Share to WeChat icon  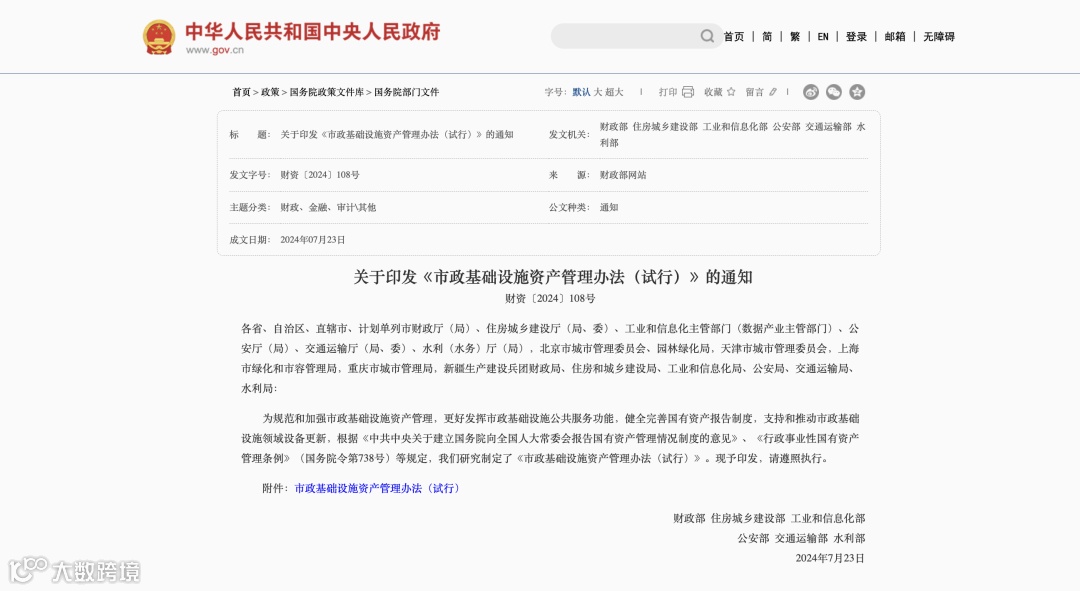[833, 92]
